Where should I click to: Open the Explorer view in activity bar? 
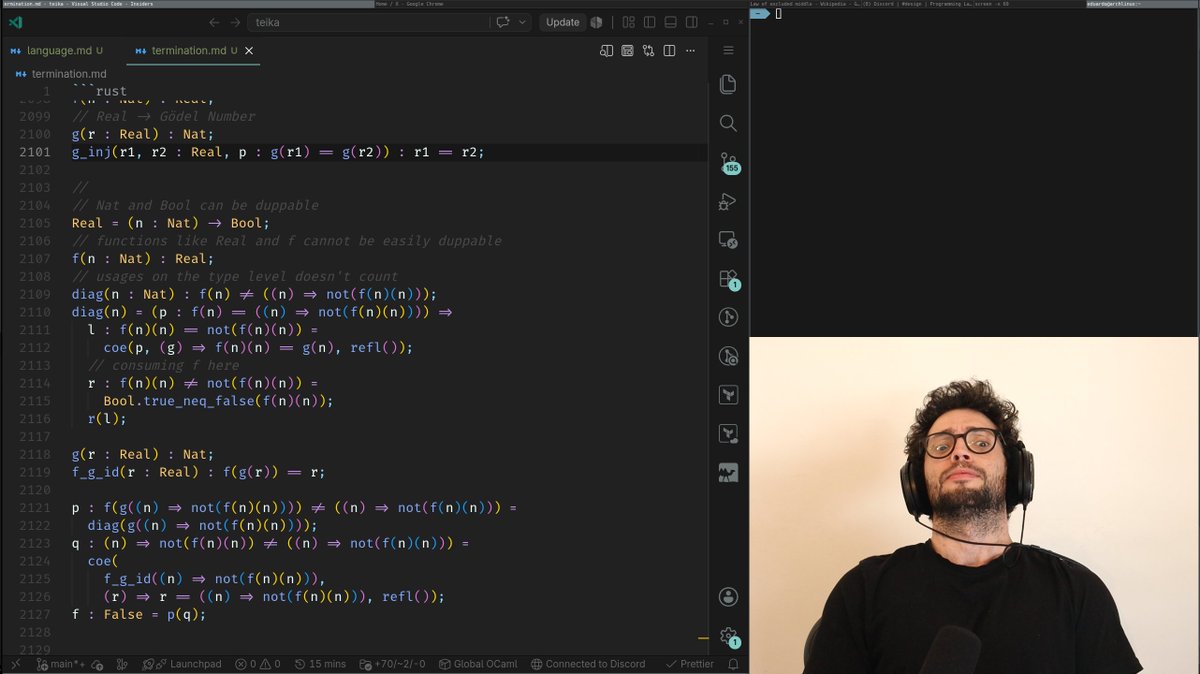(x=728, y=85)
